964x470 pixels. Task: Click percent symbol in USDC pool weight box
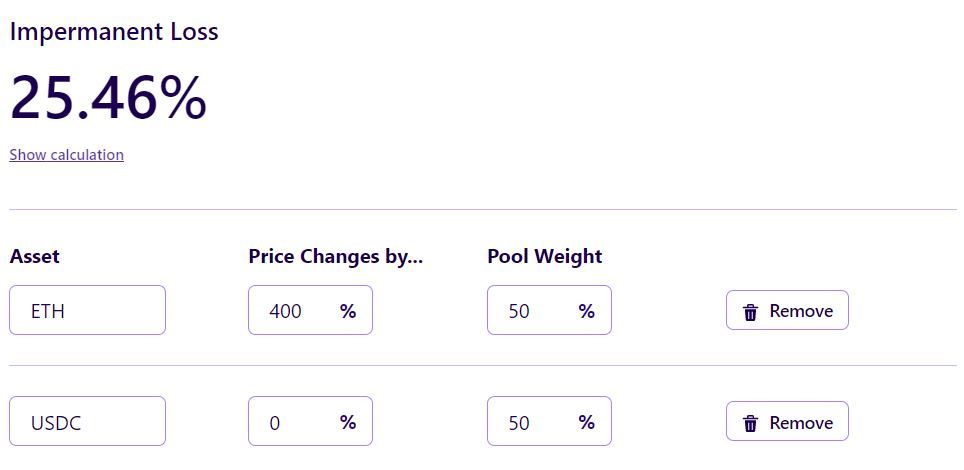[586, 422]
